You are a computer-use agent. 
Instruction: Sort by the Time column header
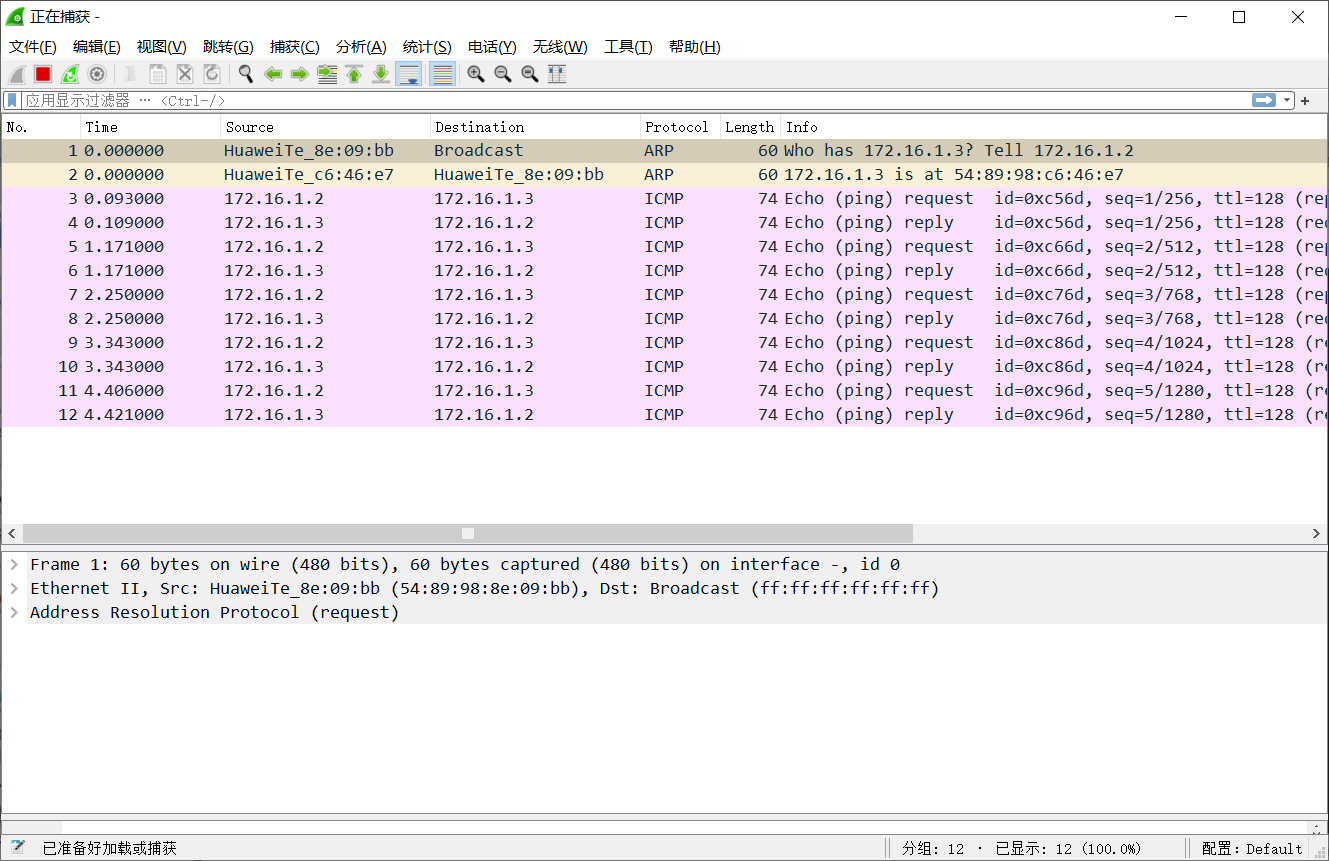click(150, 127)
